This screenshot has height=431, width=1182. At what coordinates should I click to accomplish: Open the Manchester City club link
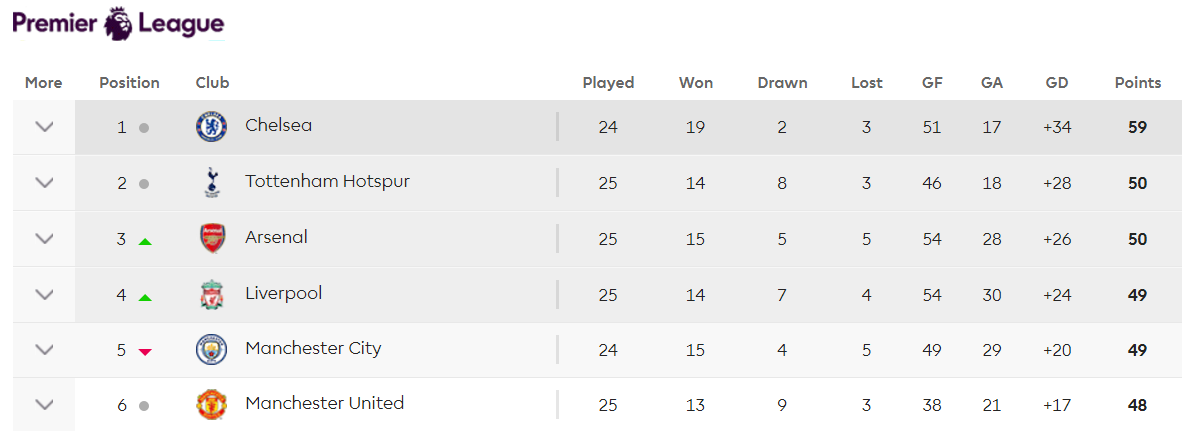coord(313,349)
